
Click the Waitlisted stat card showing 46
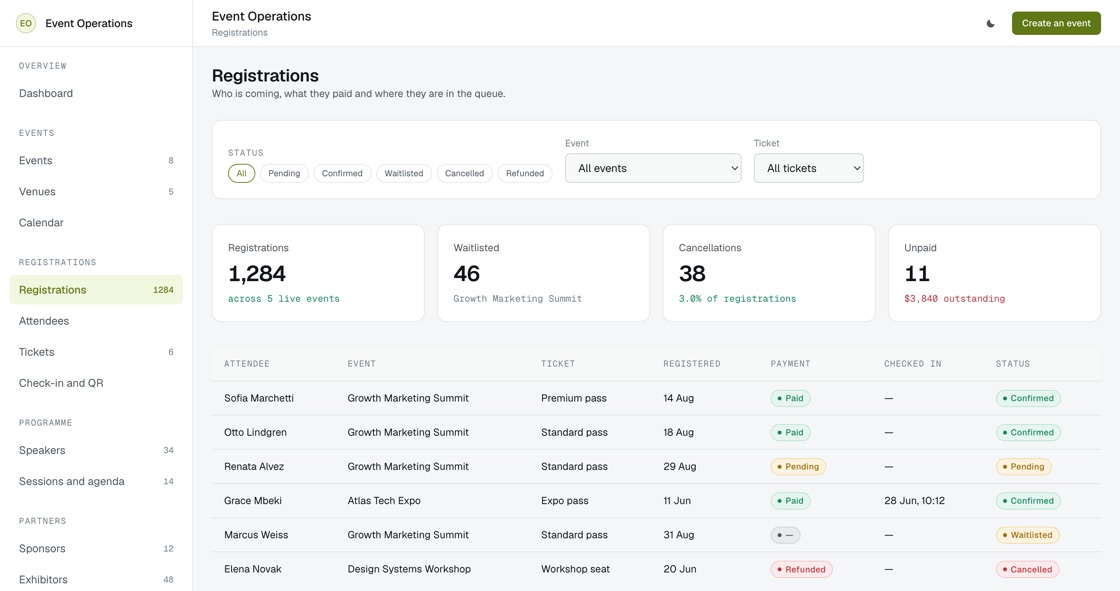click(544, 273)
